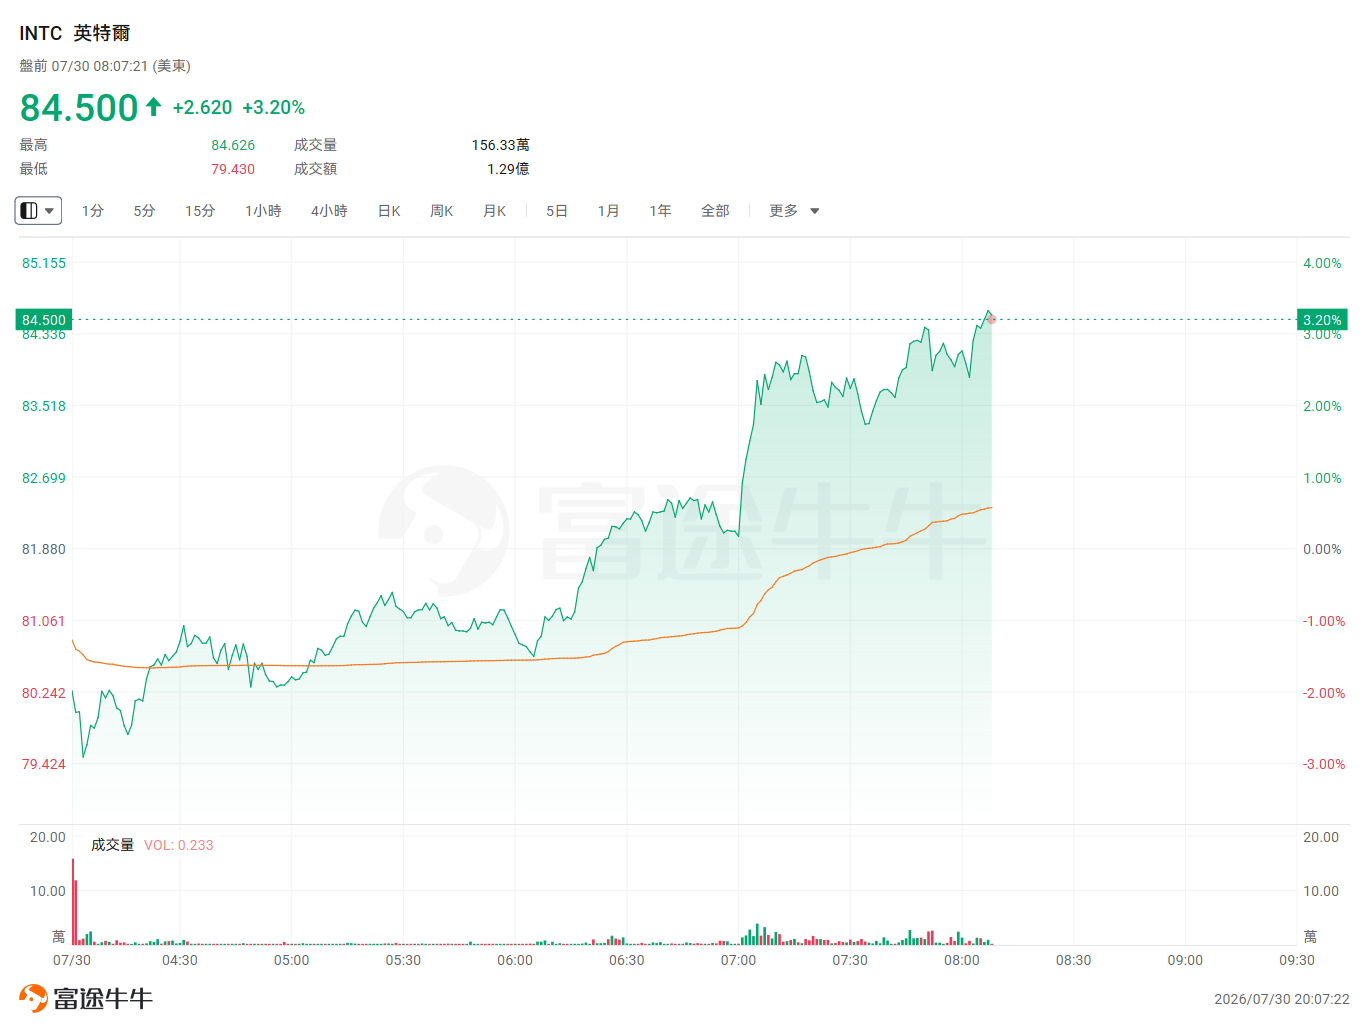This screenshot has width=1369, height=1031.
Task: Choose the 15分 interval
Action: [x=200, y=211]
